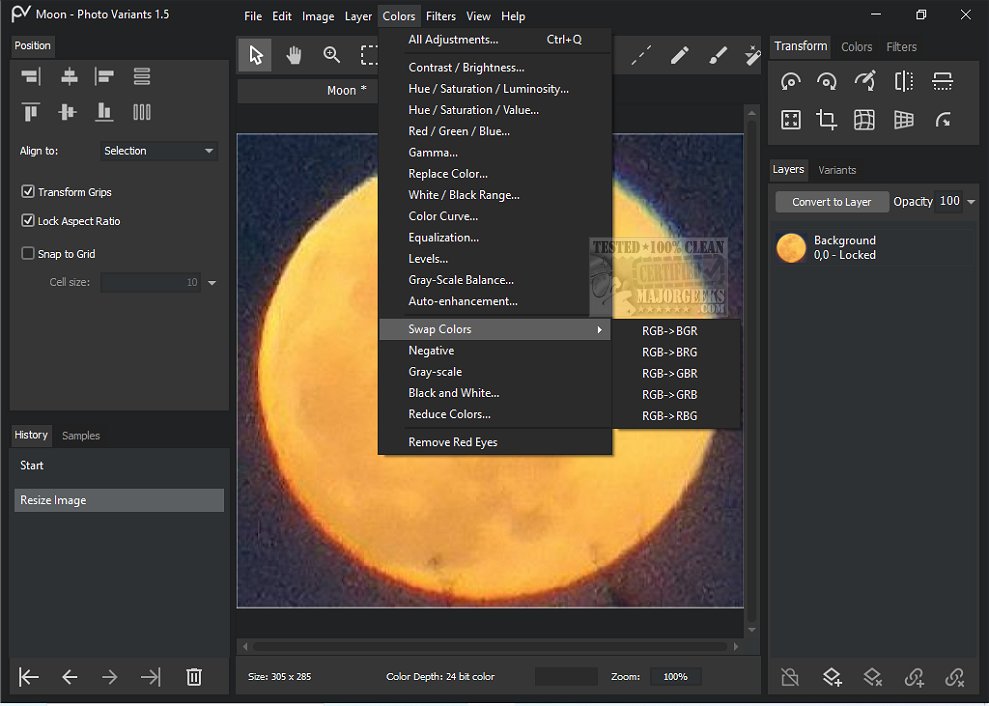Viewport: 989px width, 706px height.
Task: Expand the Swap Colors submenu
Action: coord(495,329)
